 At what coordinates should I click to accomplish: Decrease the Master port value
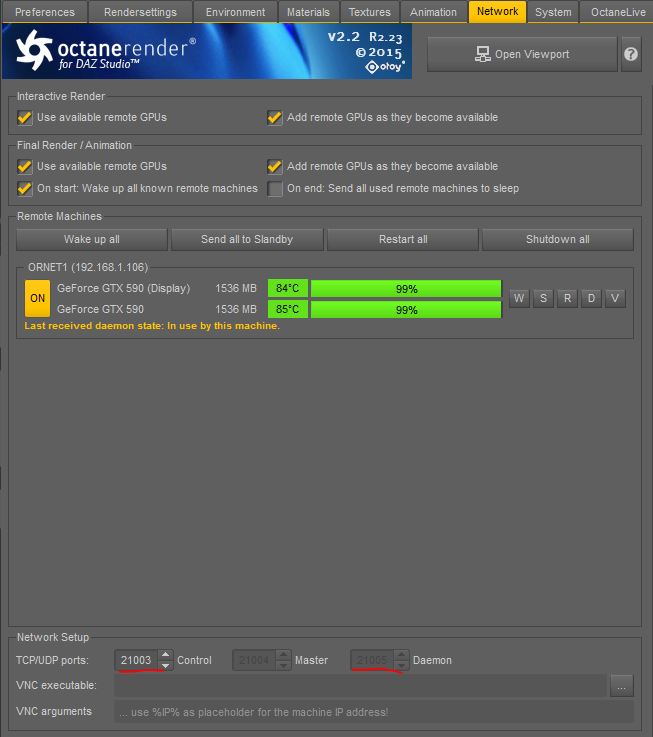pos(283,665)
